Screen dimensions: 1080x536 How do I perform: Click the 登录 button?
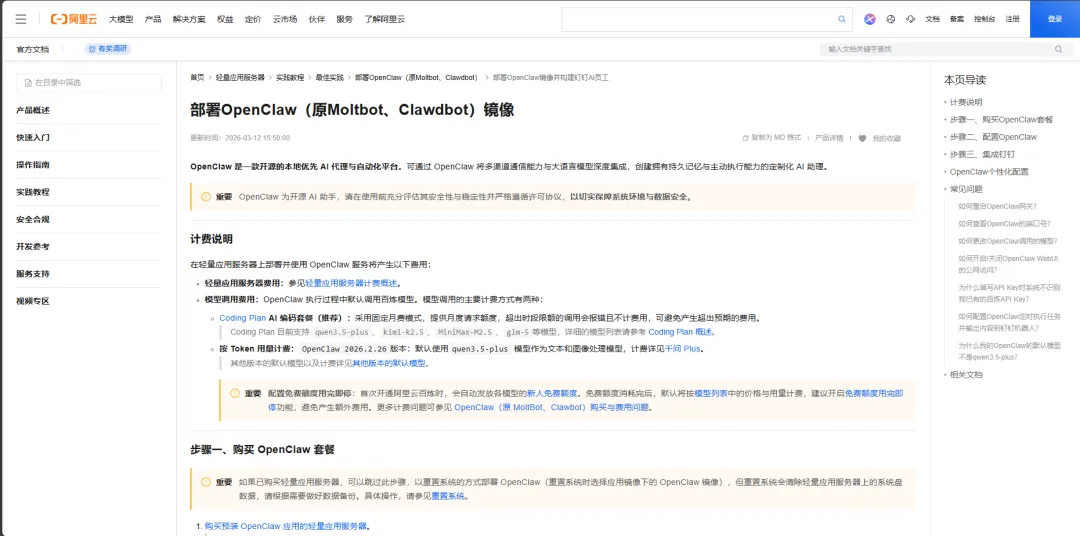point(1055,19)
